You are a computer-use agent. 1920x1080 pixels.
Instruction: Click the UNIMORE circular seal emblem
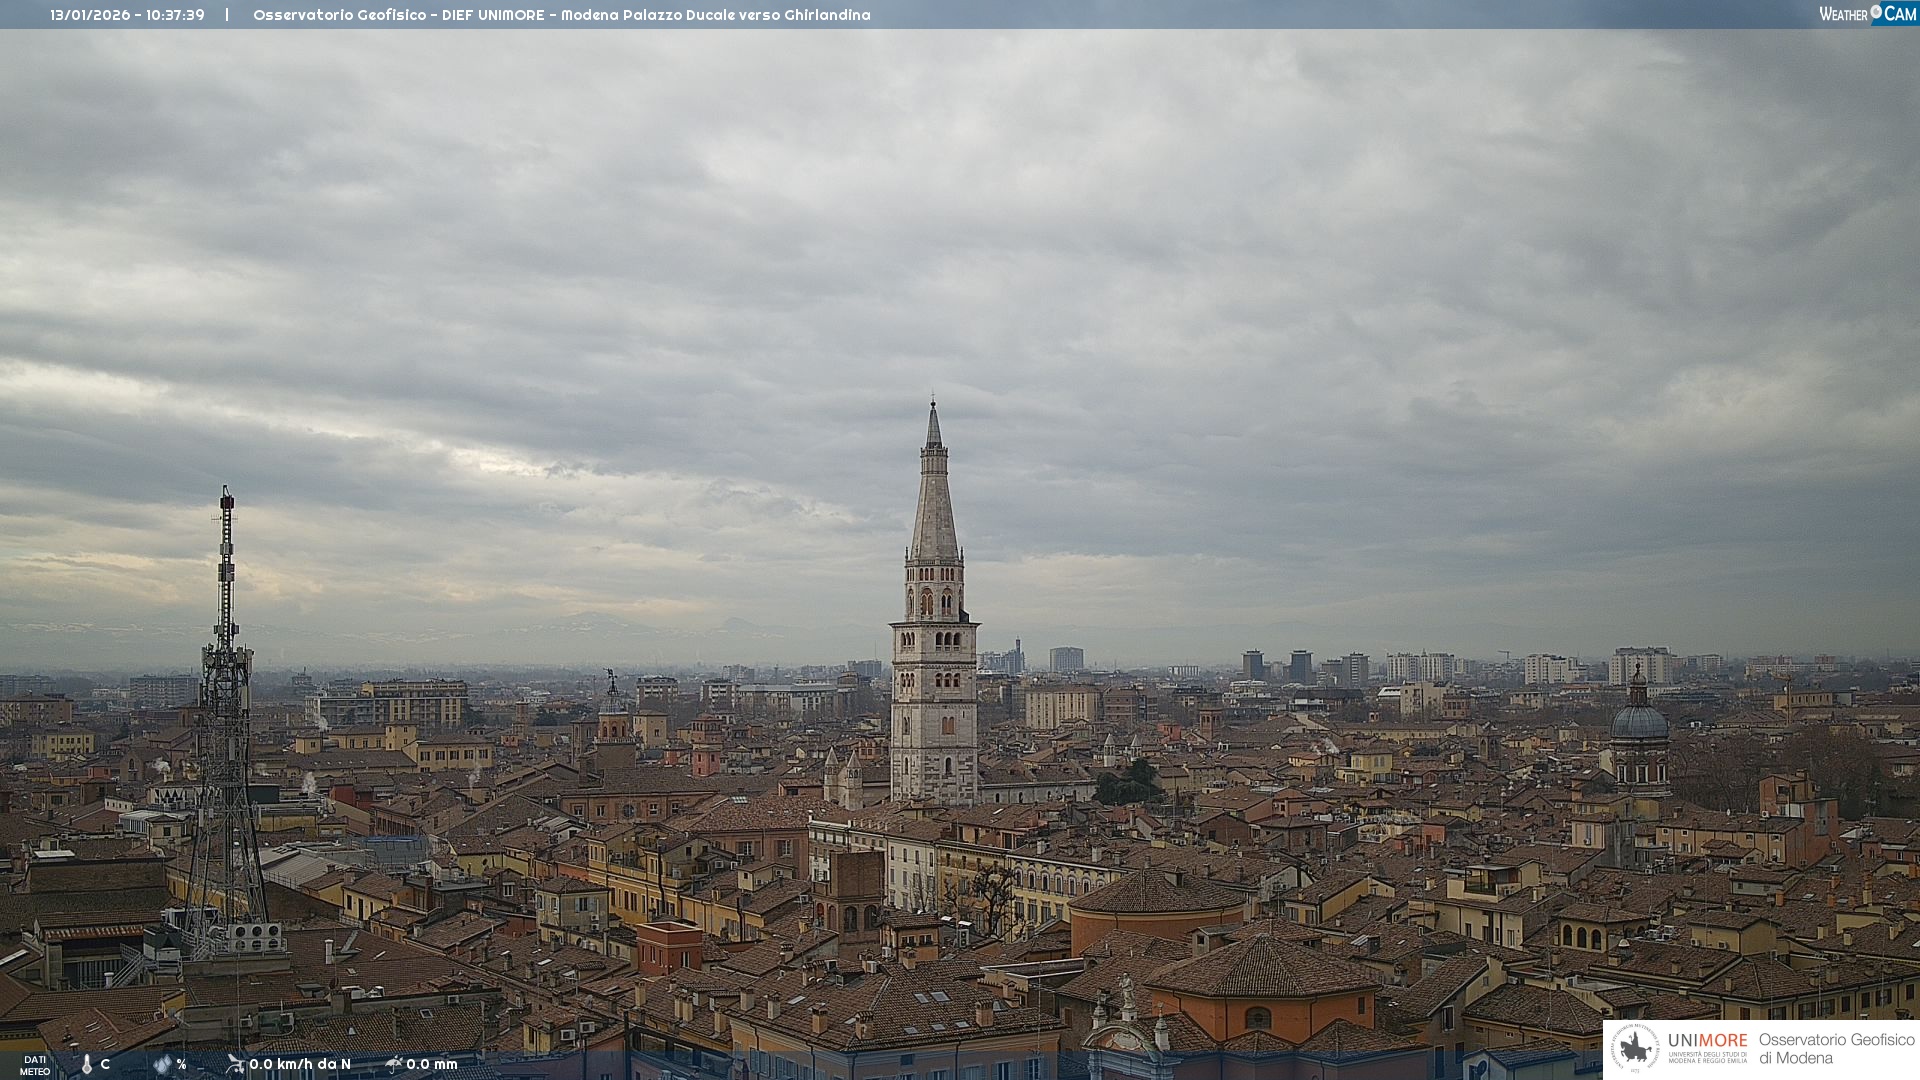click(1635, 1048)
